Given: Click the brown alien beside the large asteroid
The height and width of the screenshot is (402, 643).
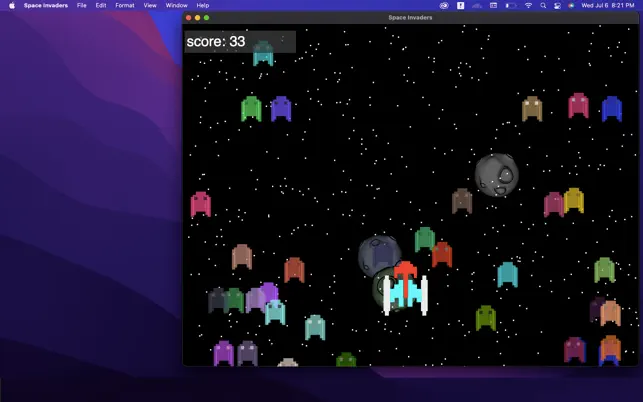Looking at the screenshot, I should coord(462,201).
